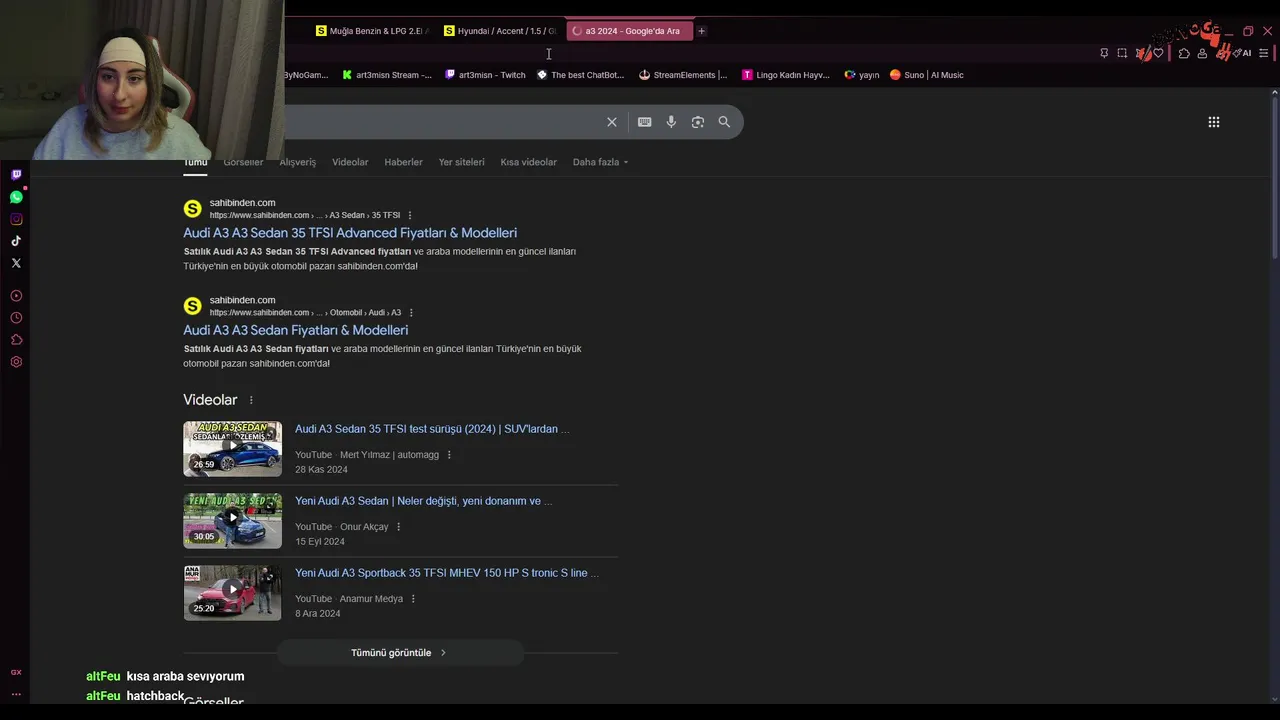Open Twitch in the browser sidebar

point(16,175)
